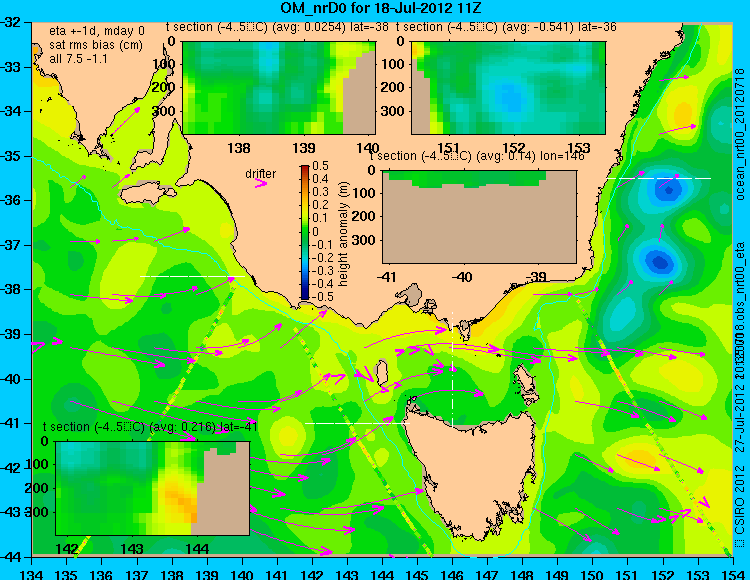Click the dark blue eddy near 152E -36S
Viewport: 750px width, 580px height.
668,190
